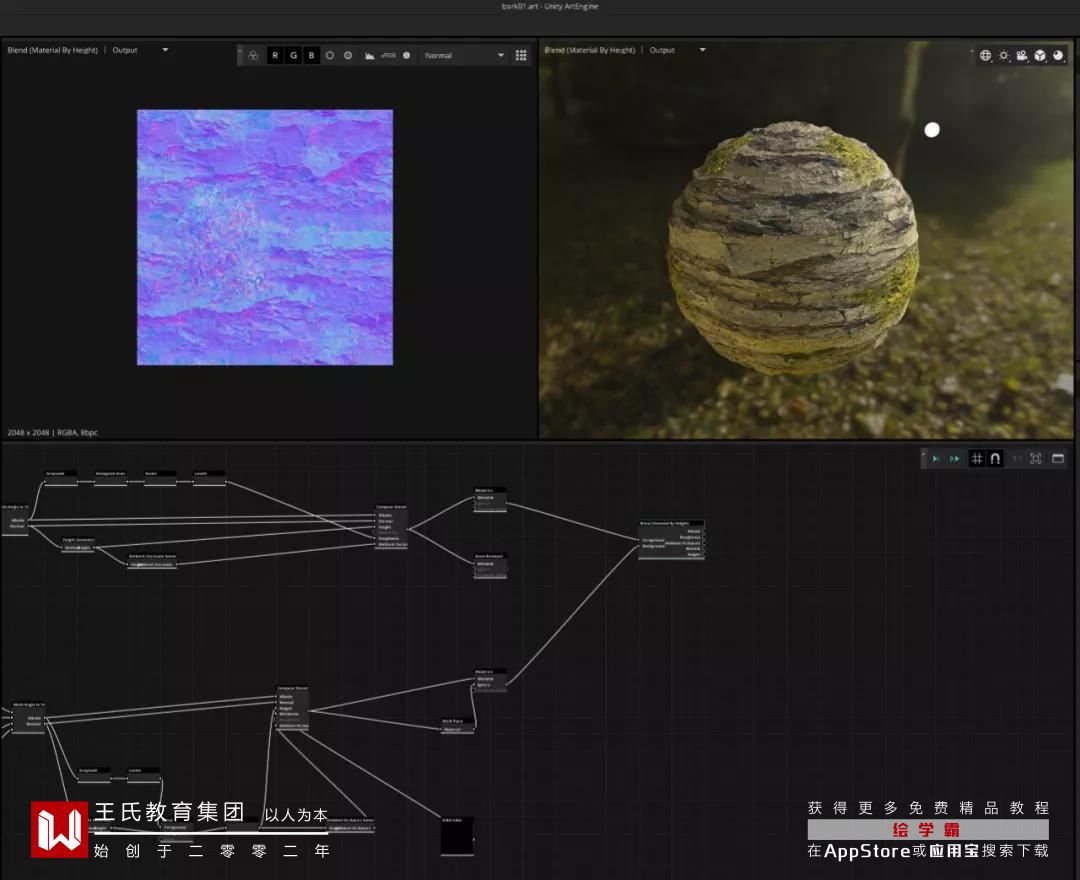Open the Normal channel dropdown
The height and width of the screenshot is (880, 1080).
pyautogui.click(x=464, y=56)
